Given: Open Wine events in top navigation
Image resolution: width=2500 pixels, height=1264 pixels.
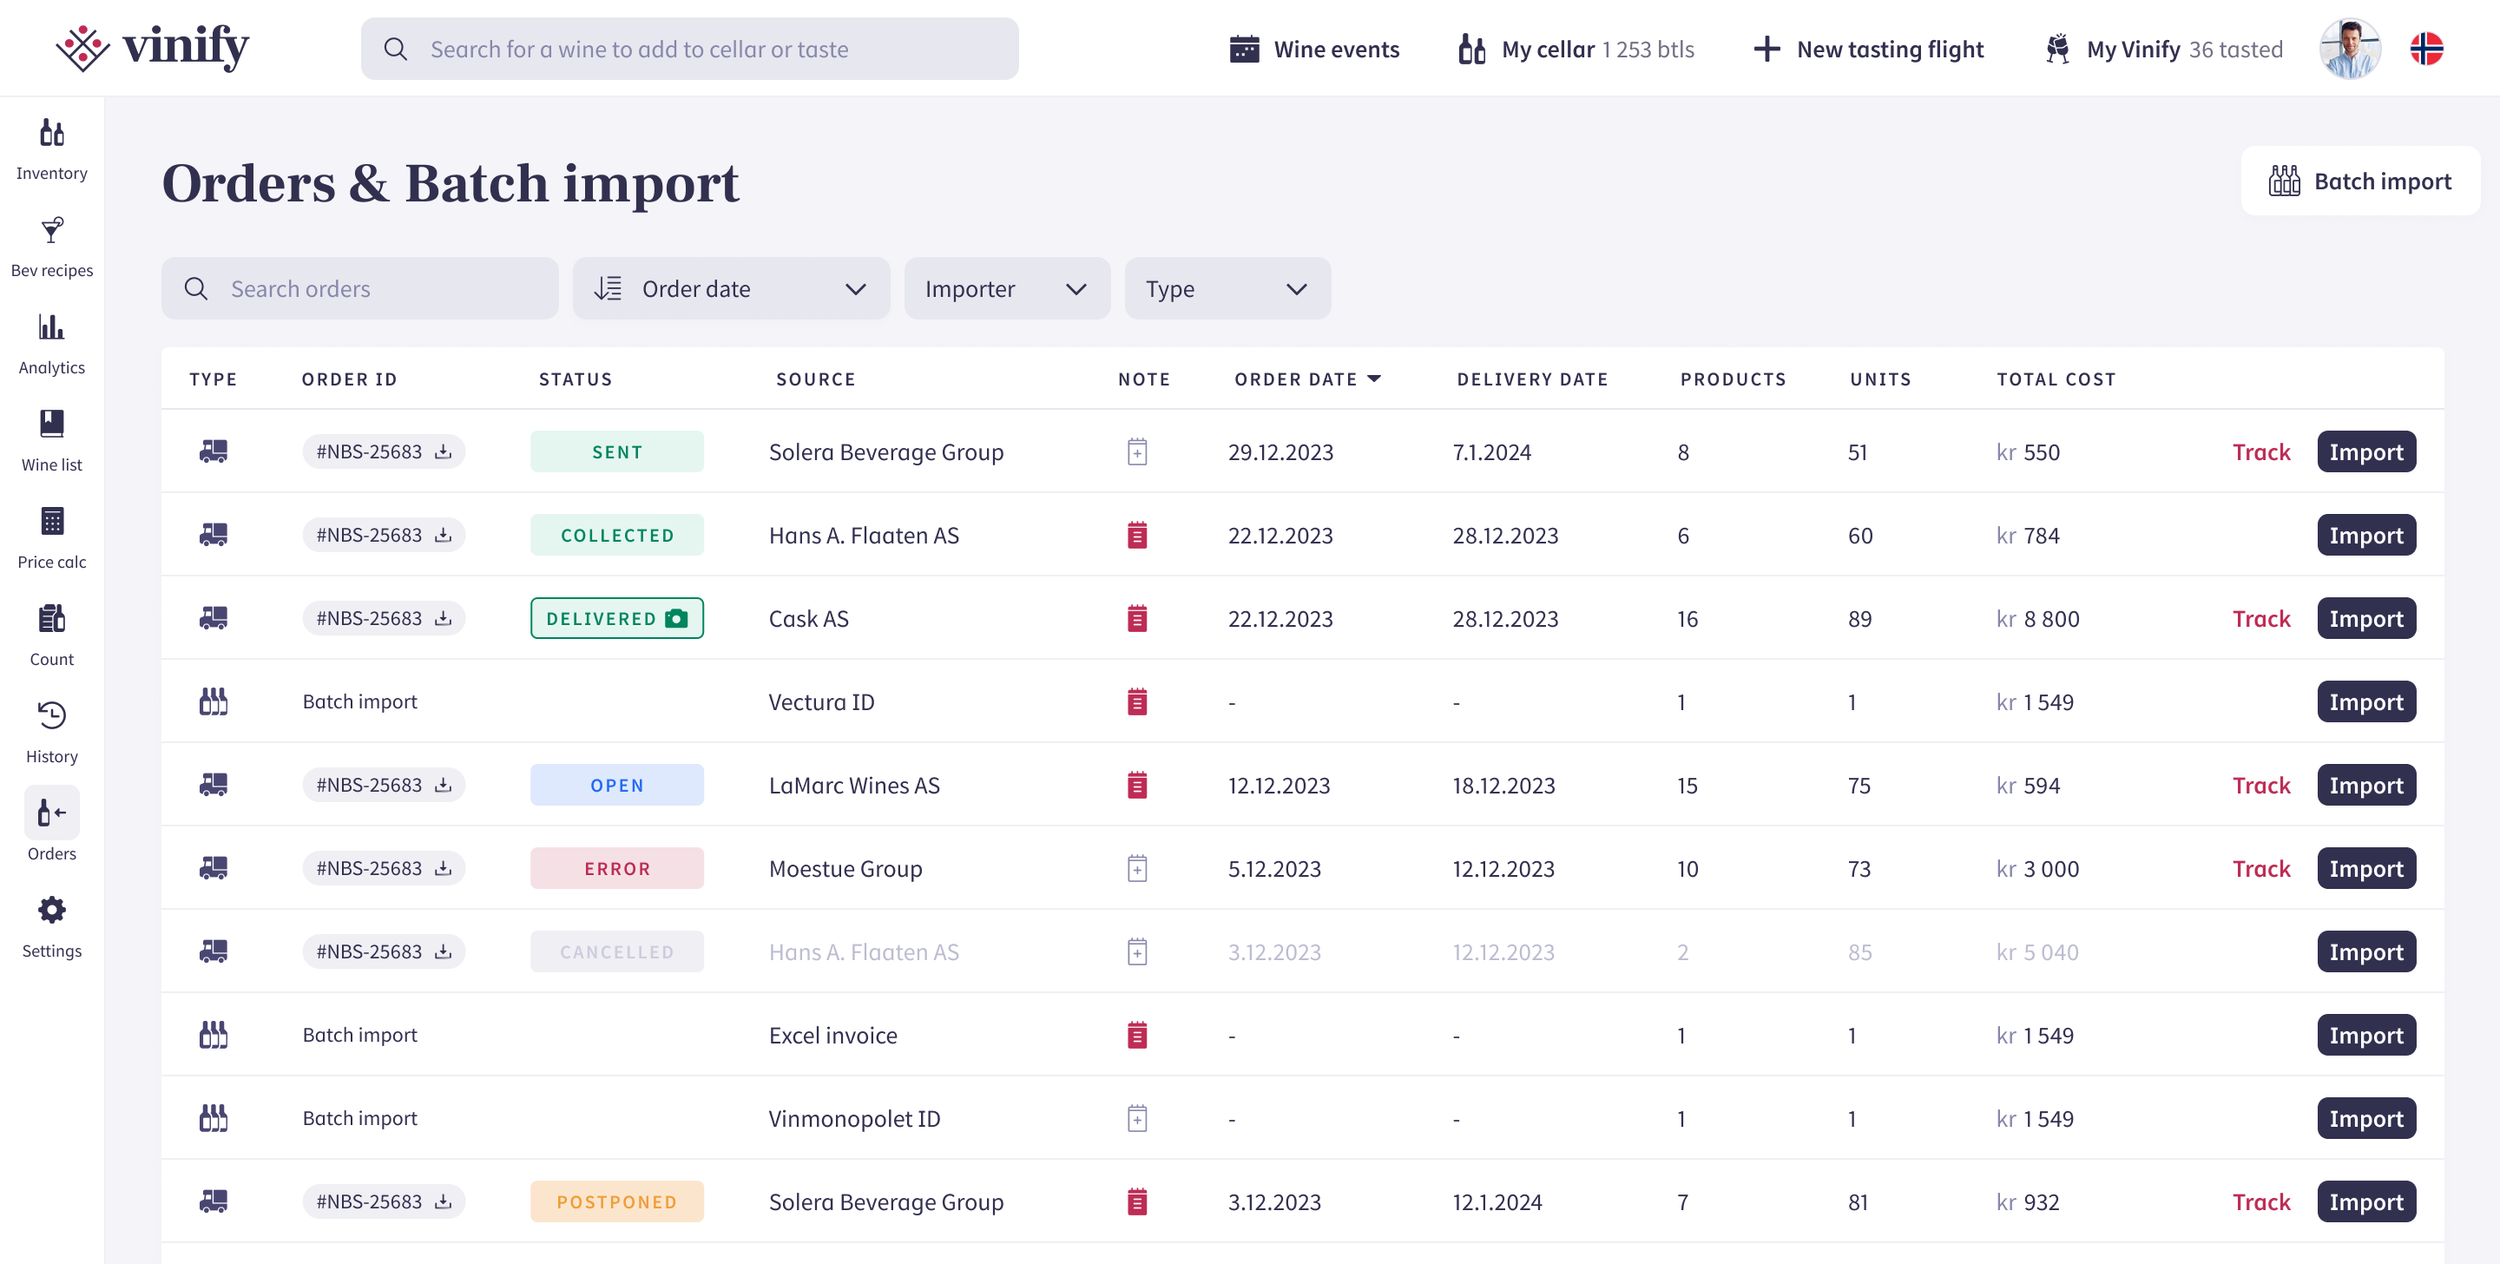Looking at the screenshot, I should [x=1314, y=49].
